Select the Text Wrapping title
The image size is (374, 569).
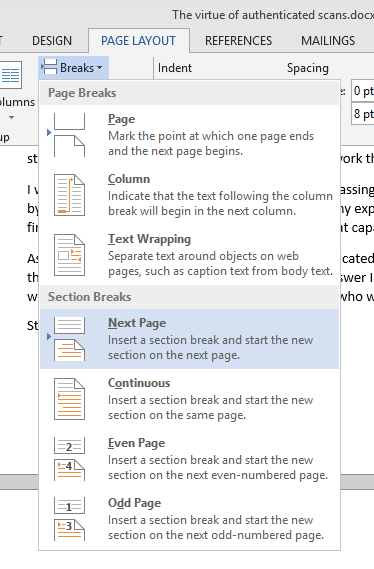click(x=149, y=239)
